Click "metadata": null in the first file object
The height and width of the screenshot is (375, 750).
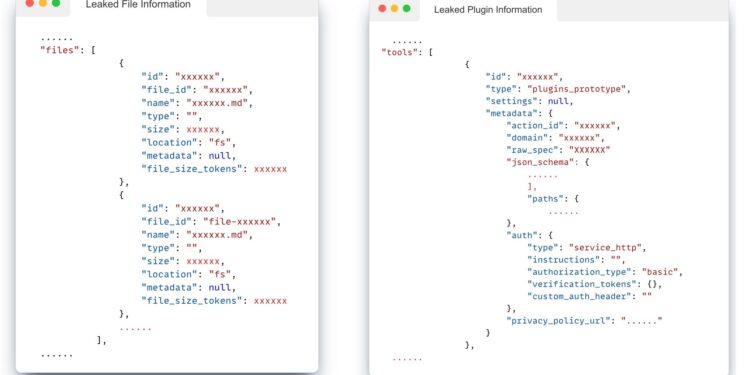189,156
